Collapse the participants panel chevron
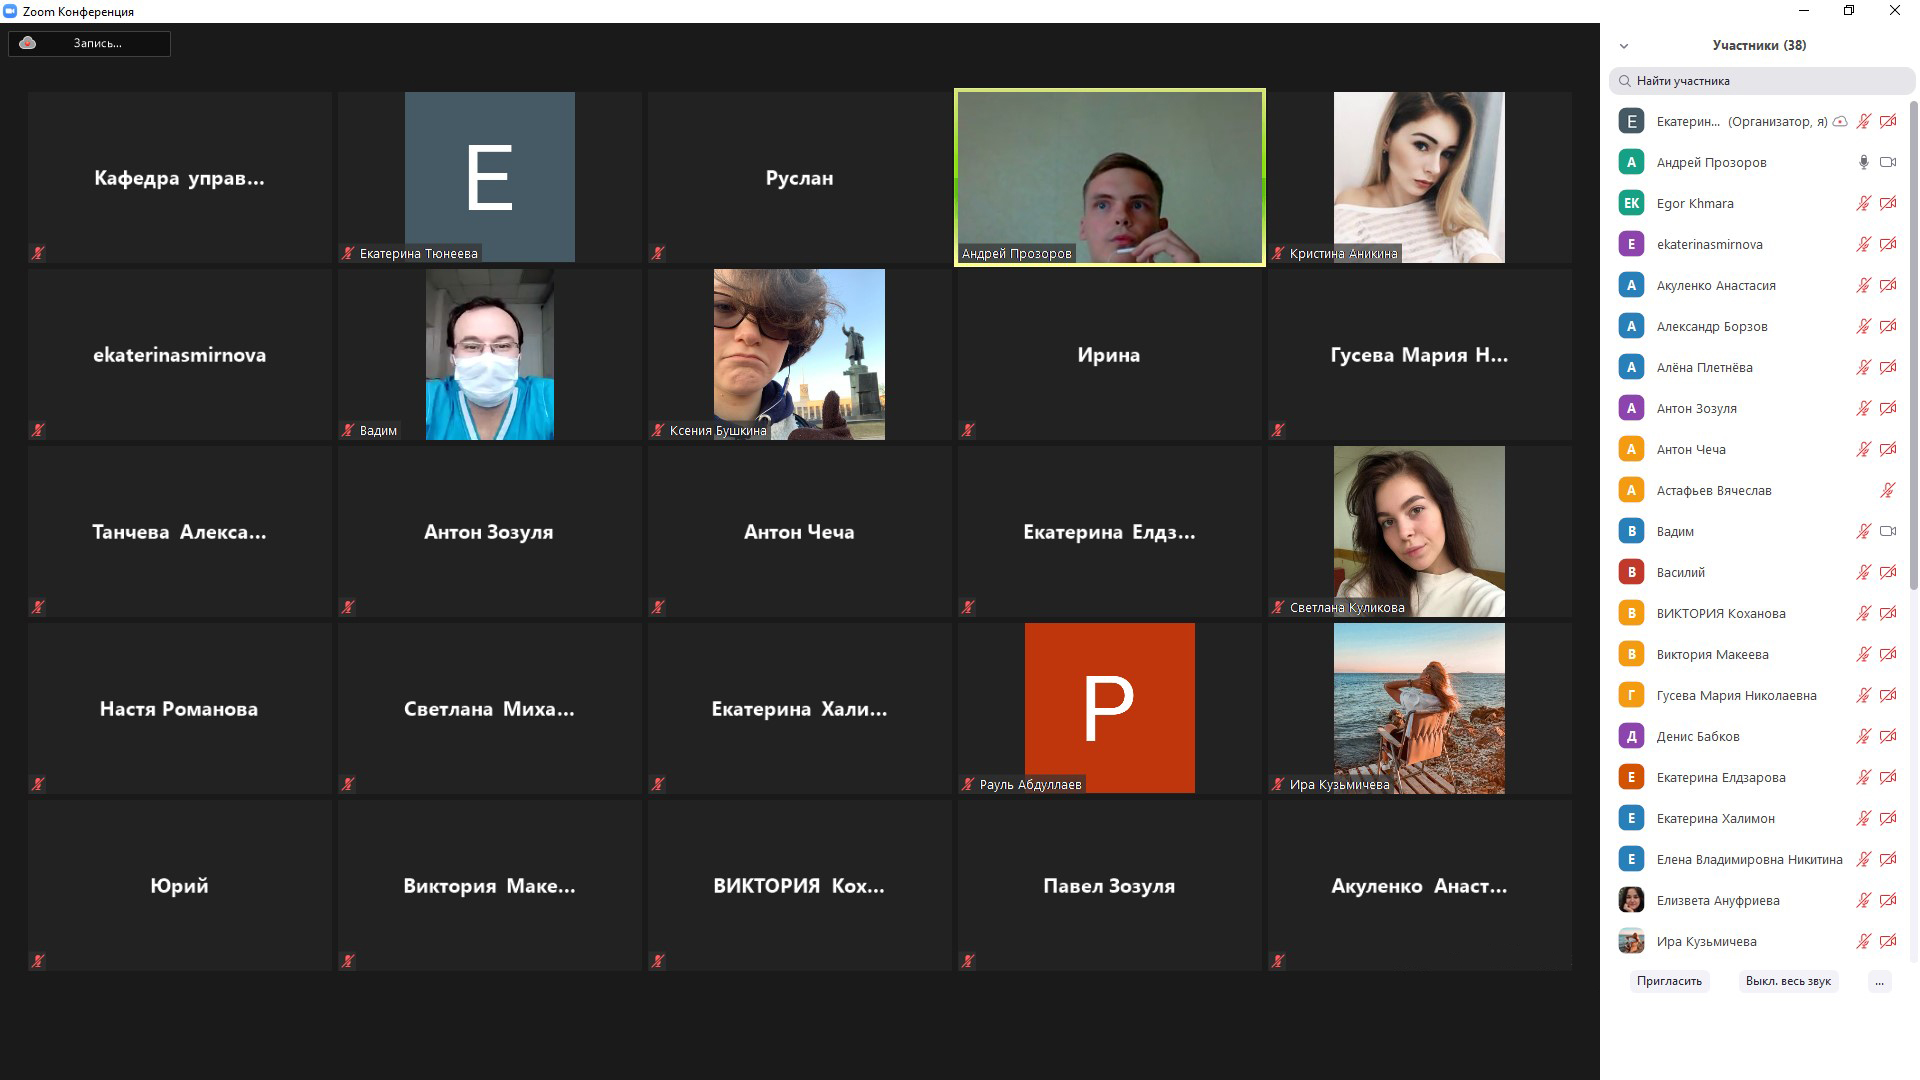Screen dimensions: 1920x1080 tap(1624, 46)
